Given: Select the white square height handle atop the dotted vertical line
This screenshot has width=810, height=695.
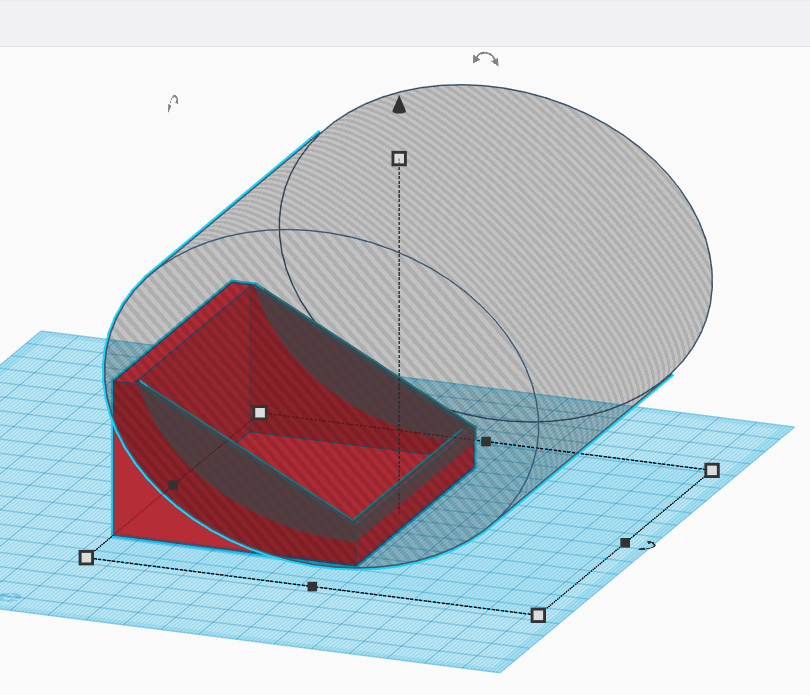Looking at the screenshot, I should click(399, 158).
